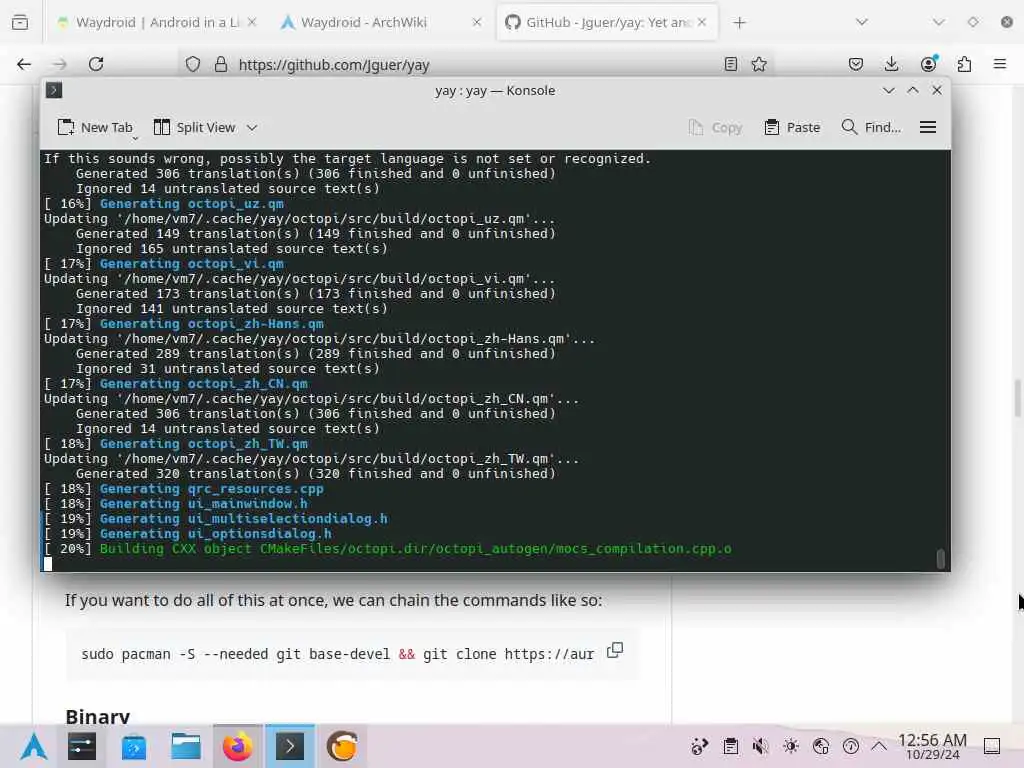This screenshot has width=1024, height=768.
Task: Expand the New Tab profile dropdown arrow
Action: pos(135,138)
